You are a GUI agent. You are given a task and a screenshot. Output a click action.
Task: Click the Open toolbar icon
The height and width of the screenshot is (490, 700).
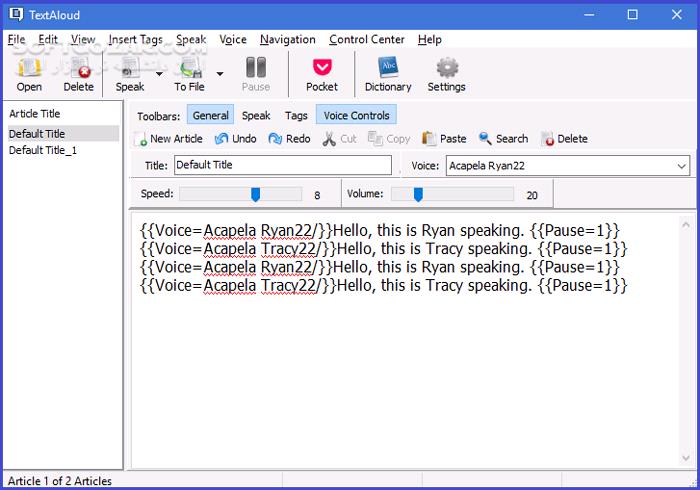29,74
